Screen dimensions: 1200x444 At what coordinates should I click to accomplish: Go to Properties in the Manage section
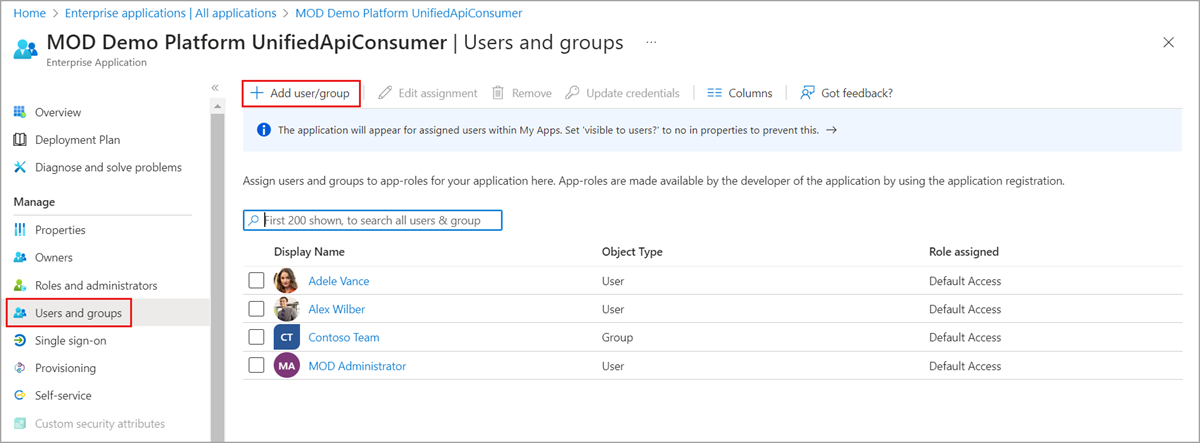tap(60, 230)
